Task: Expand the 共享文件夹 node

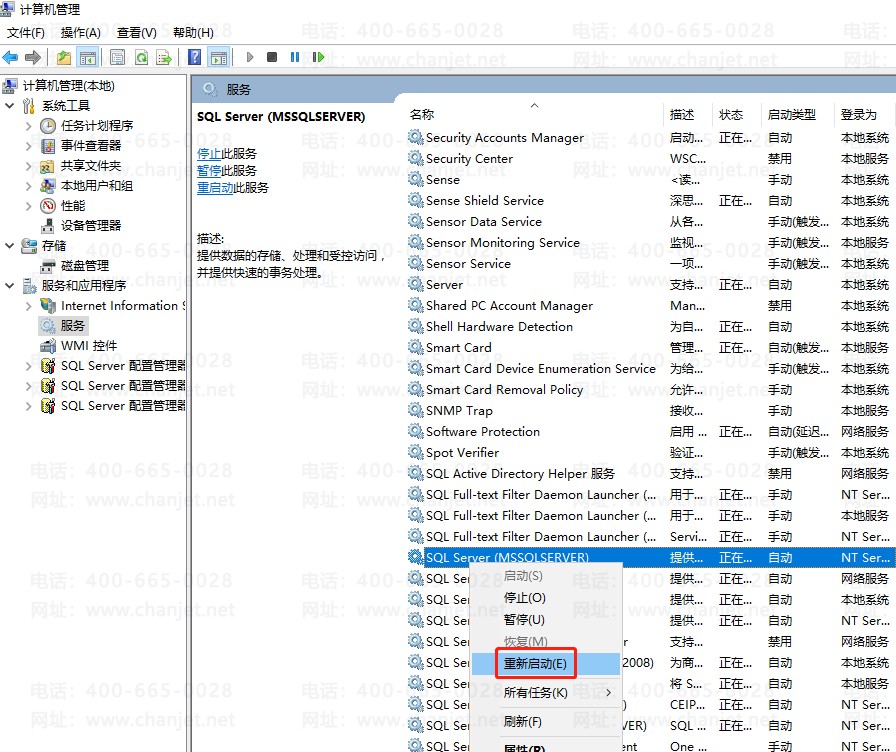Action: point(29,166)
